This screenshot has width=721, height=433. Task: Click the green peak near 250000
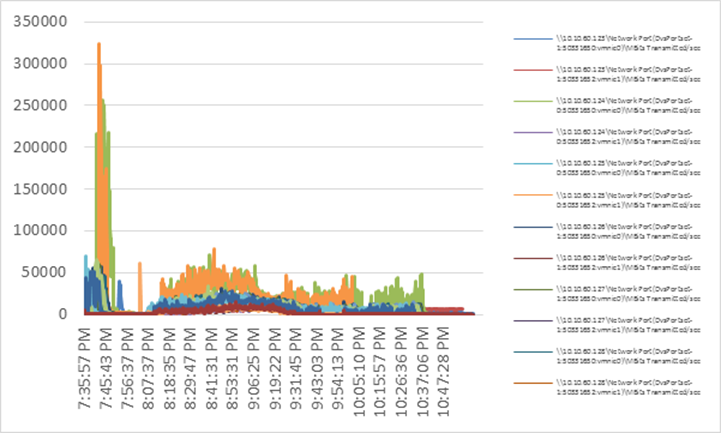(103, 101)
